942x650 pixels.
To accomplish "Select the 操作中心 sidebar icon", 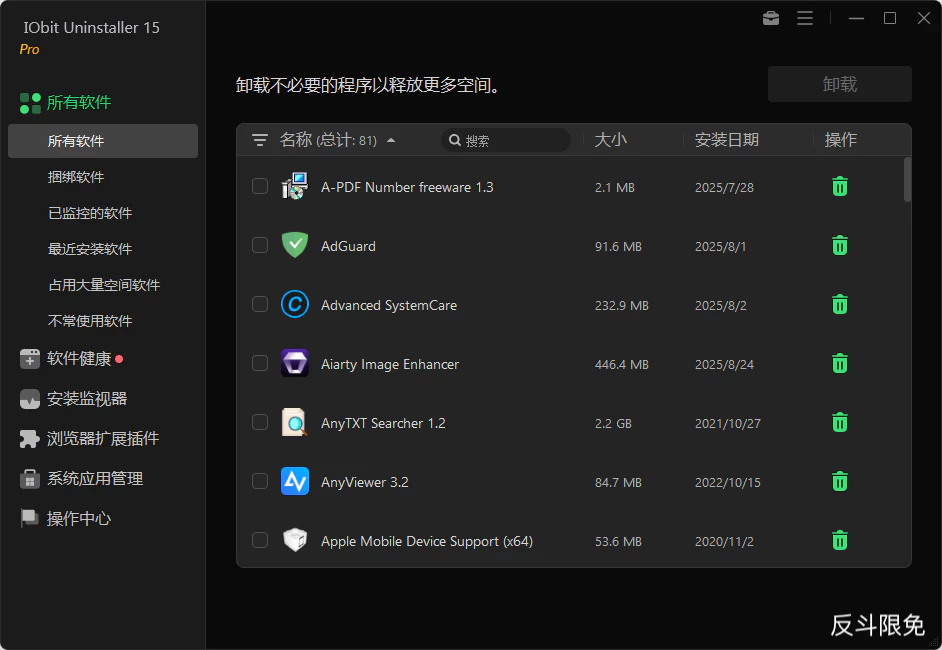I will (29, 518).
